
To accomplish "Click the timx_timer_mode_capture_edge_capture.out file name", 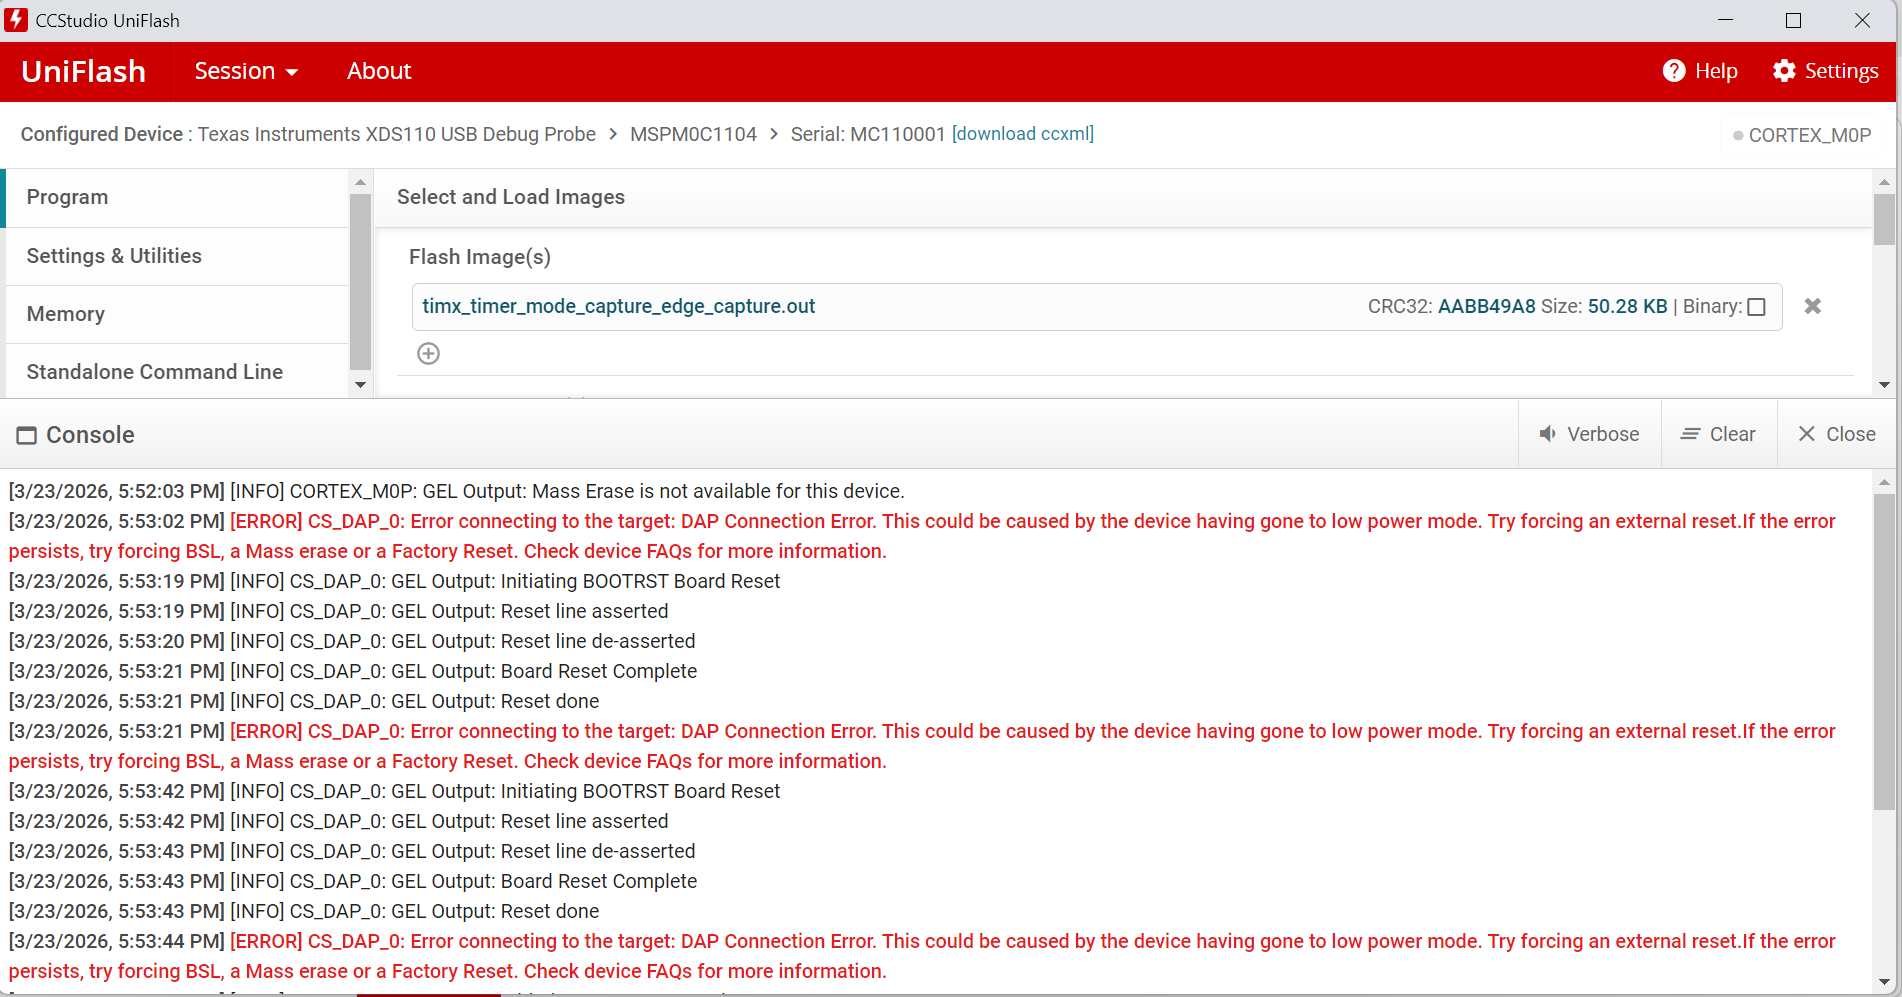I will pos(619,306).
